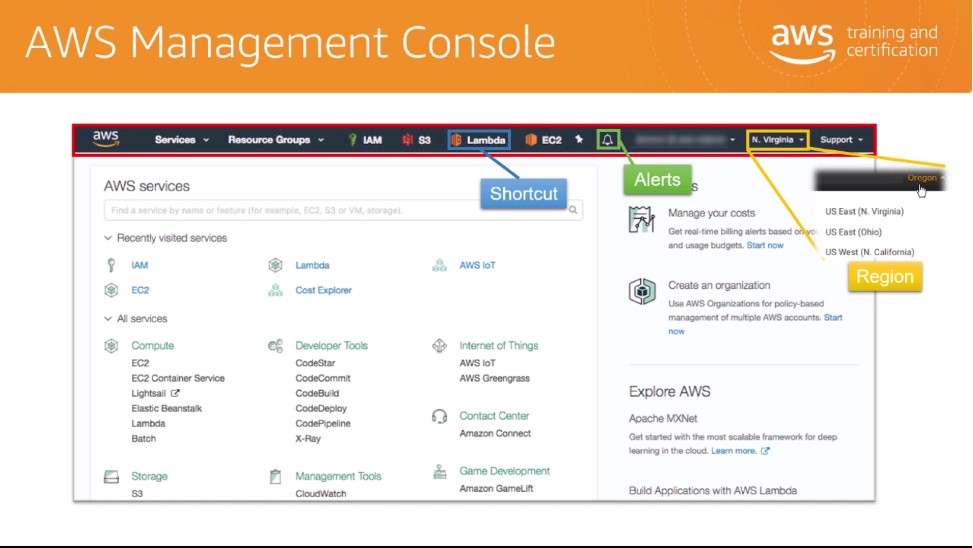Open the Support dropdown menu
This screenshot has width=973, height=548.
tap(841, 140)
